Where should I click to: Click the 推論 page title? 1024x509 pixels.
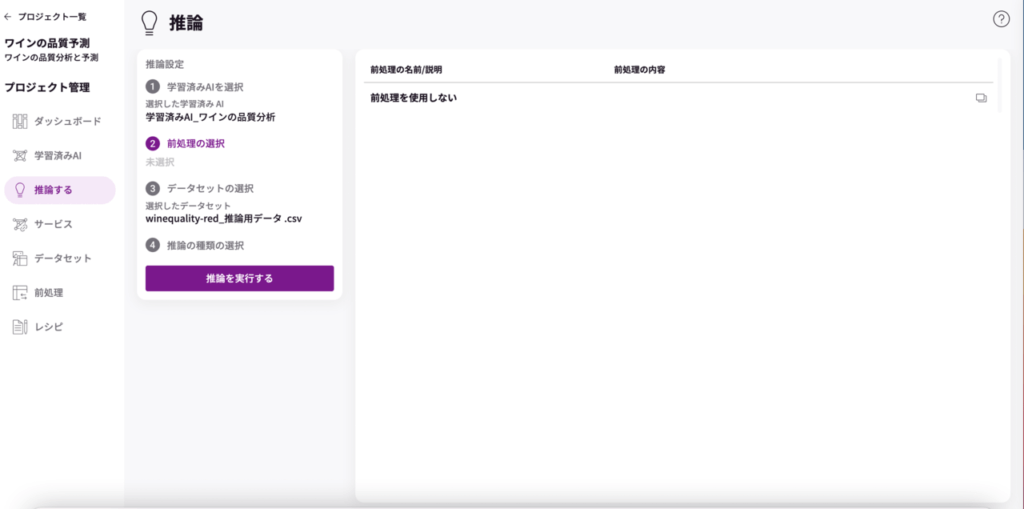click(186, 24)
